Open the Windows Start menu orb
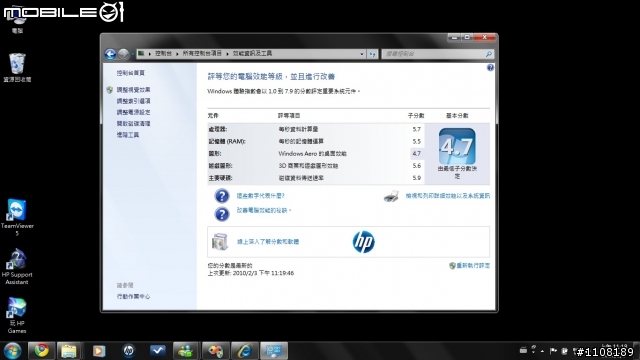Image resolution: width=640 pixels, height=360 pixels. tap(12, 351)
